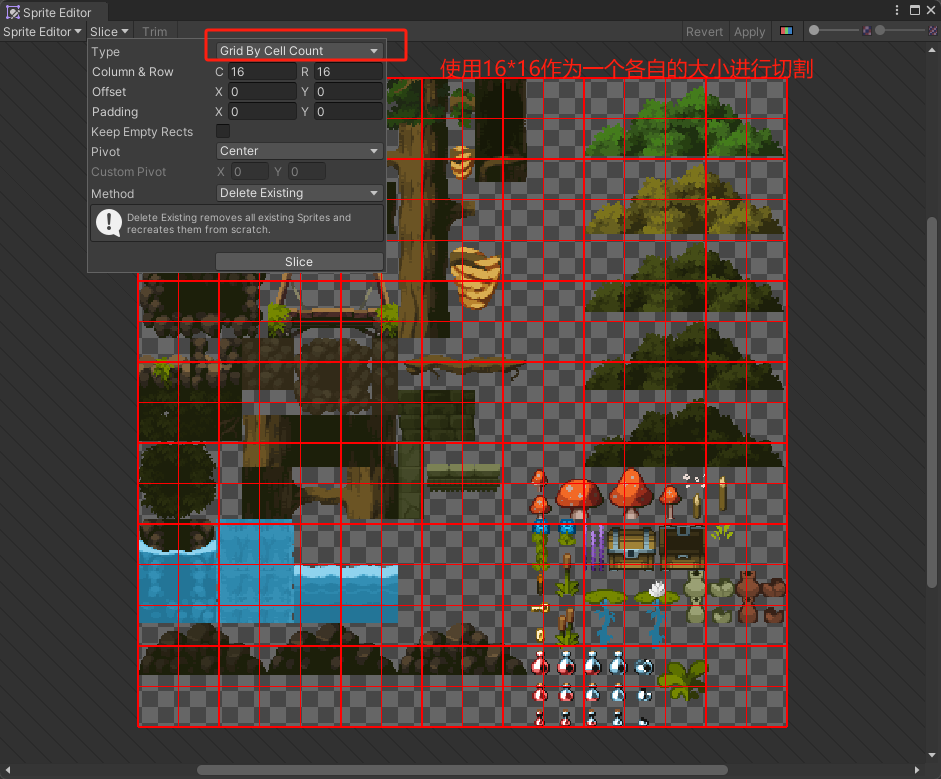
Task: Click the Padding X input field
Action: tap(262, 112)
